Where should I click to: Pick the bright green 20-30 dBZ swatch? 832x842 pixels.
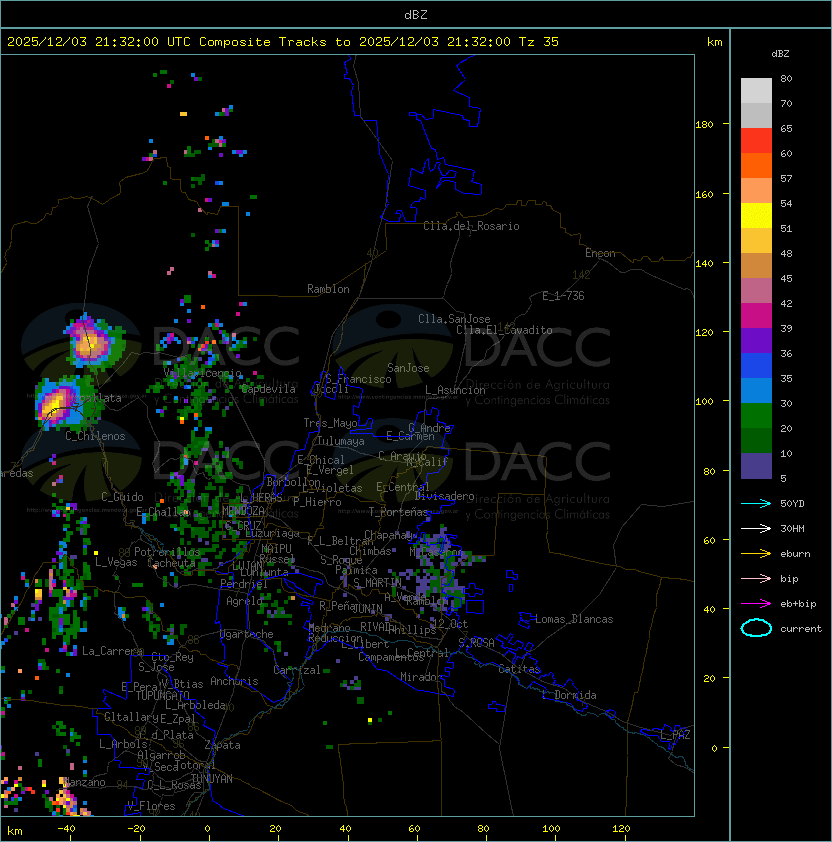(756, 416)
